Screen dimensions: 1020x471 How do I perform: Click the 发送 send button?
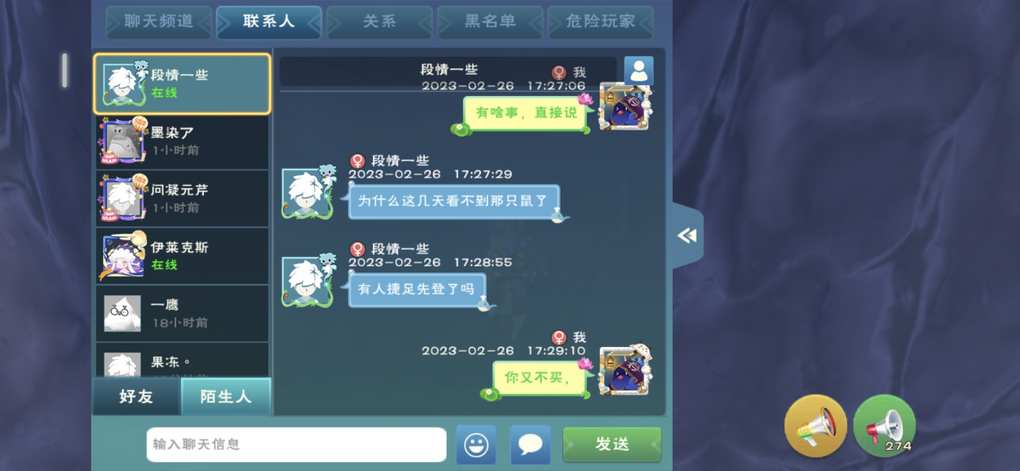611,444
